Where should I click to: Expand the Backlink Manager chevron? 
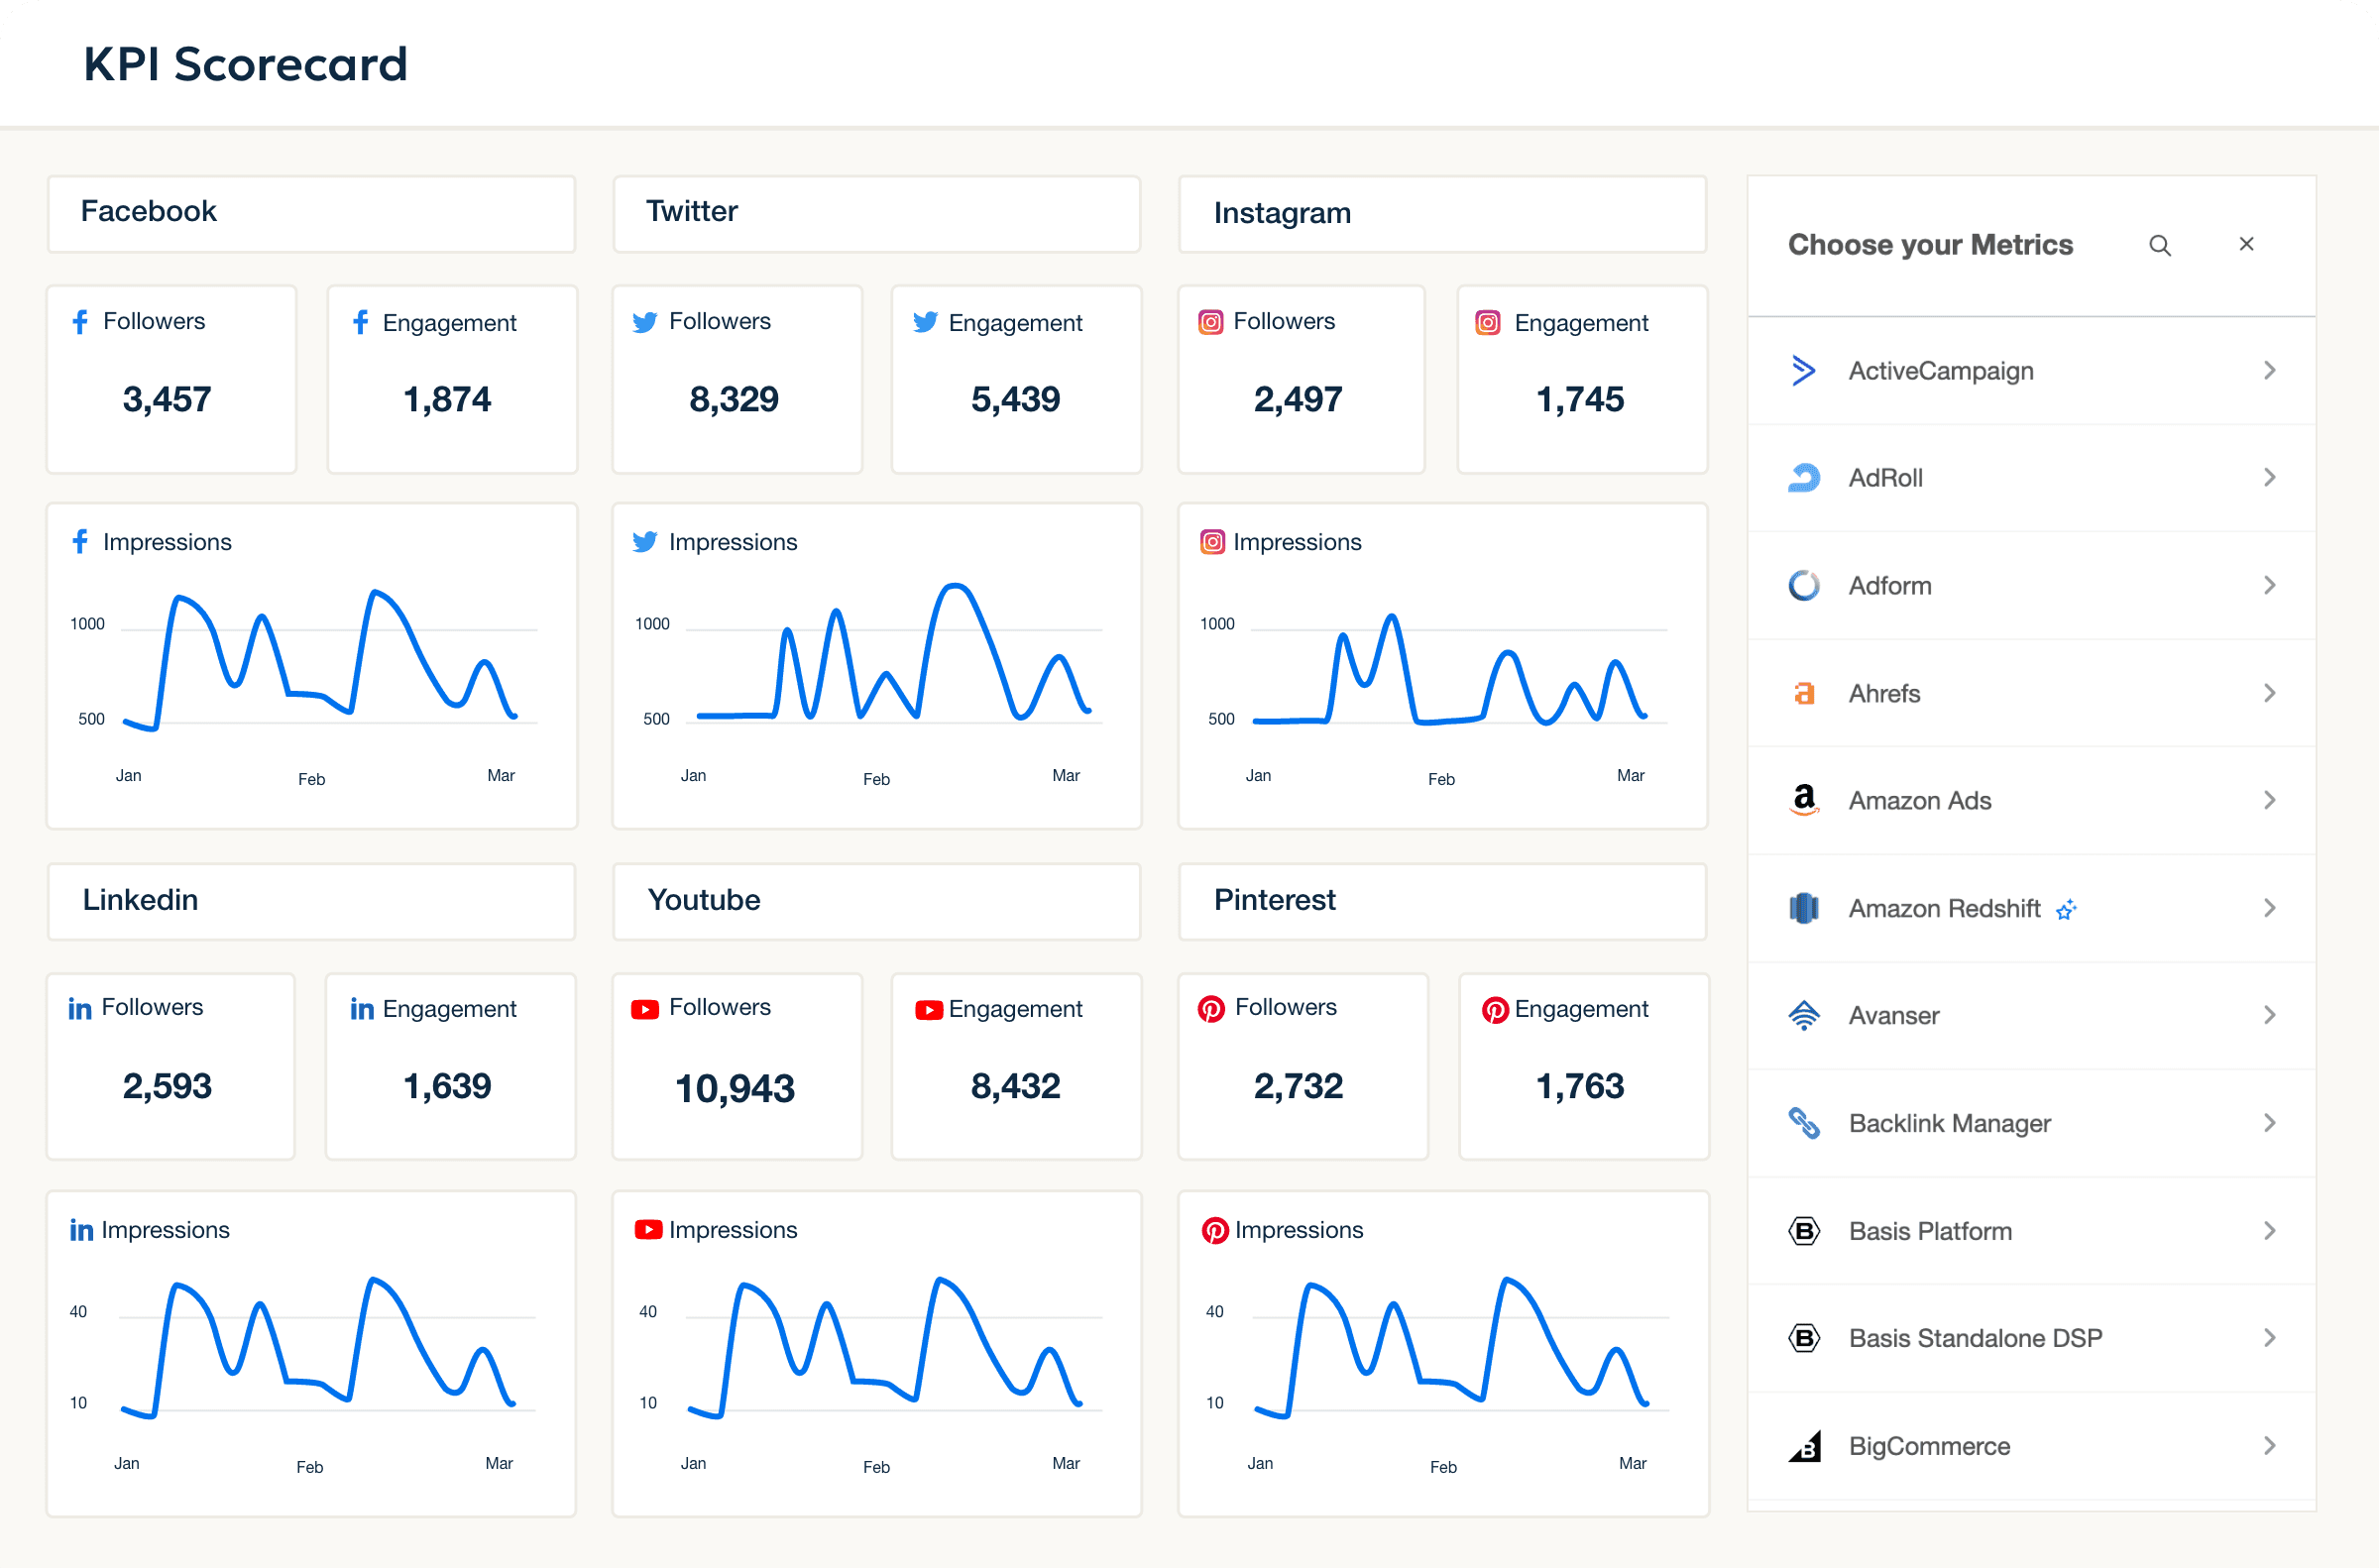[2269, 1122]
